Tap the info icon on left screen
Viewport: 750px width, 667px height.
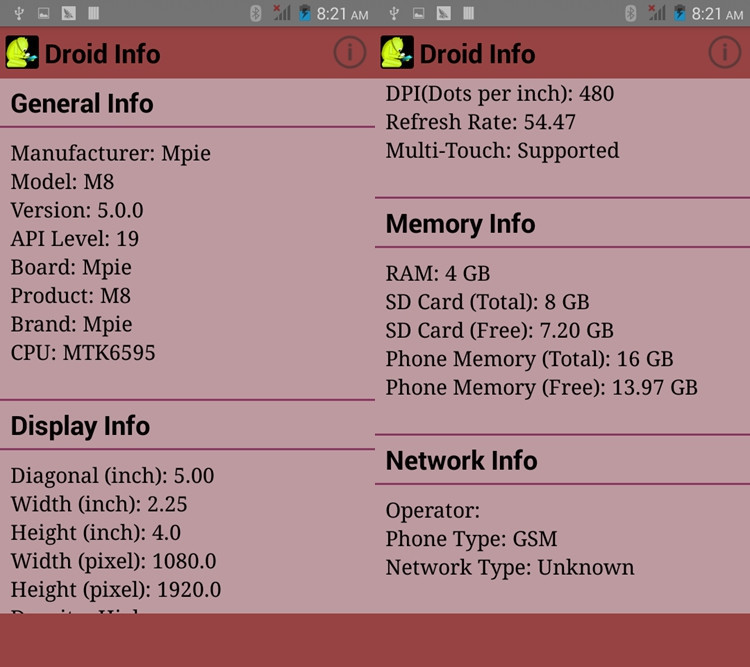[349, 53]
